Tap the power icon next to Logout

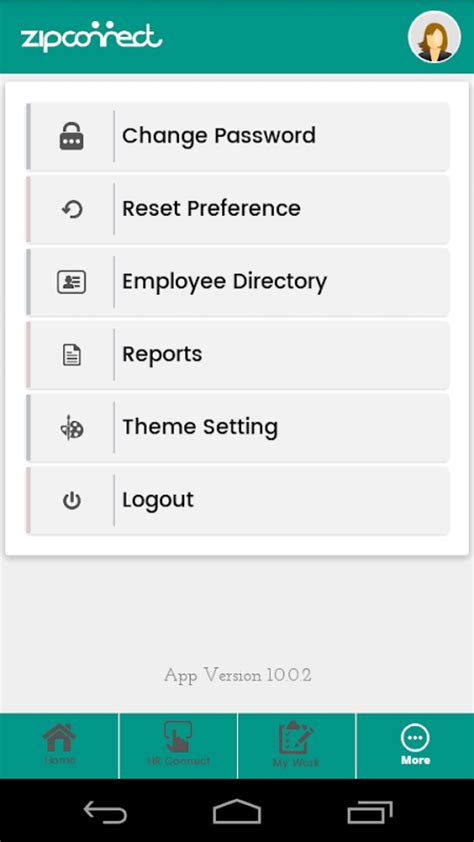point(71,501)
